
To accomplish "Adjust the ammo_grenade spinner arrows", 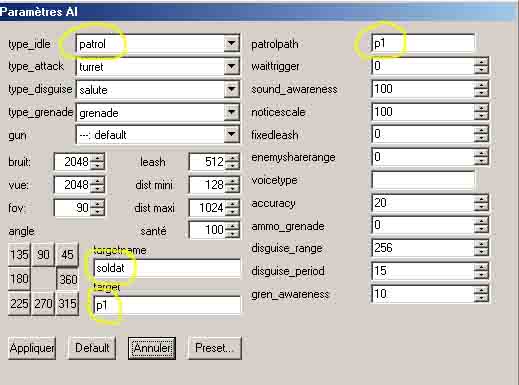I will point(481,225).
